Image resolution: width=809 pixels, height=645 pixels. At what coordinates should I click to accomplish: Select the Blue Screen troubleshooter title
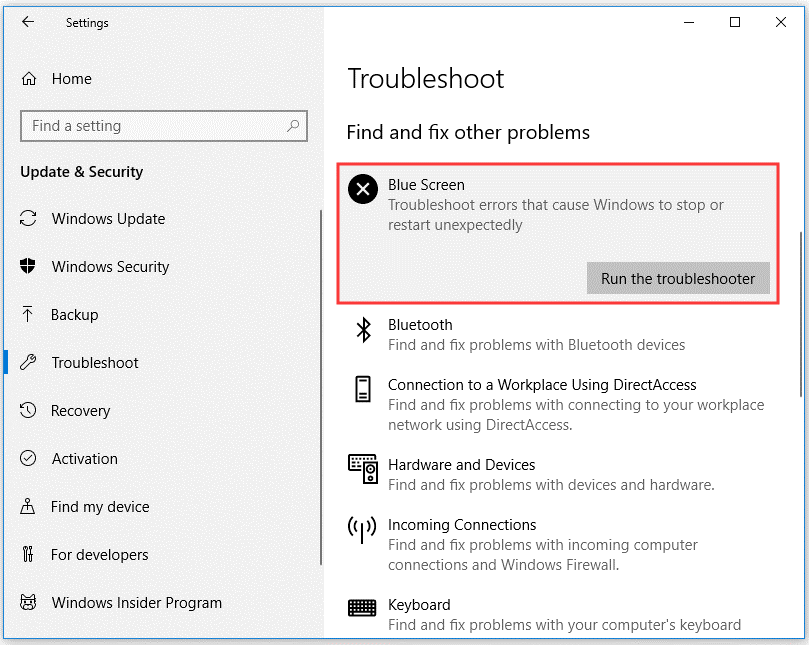(x=426, y=185)
